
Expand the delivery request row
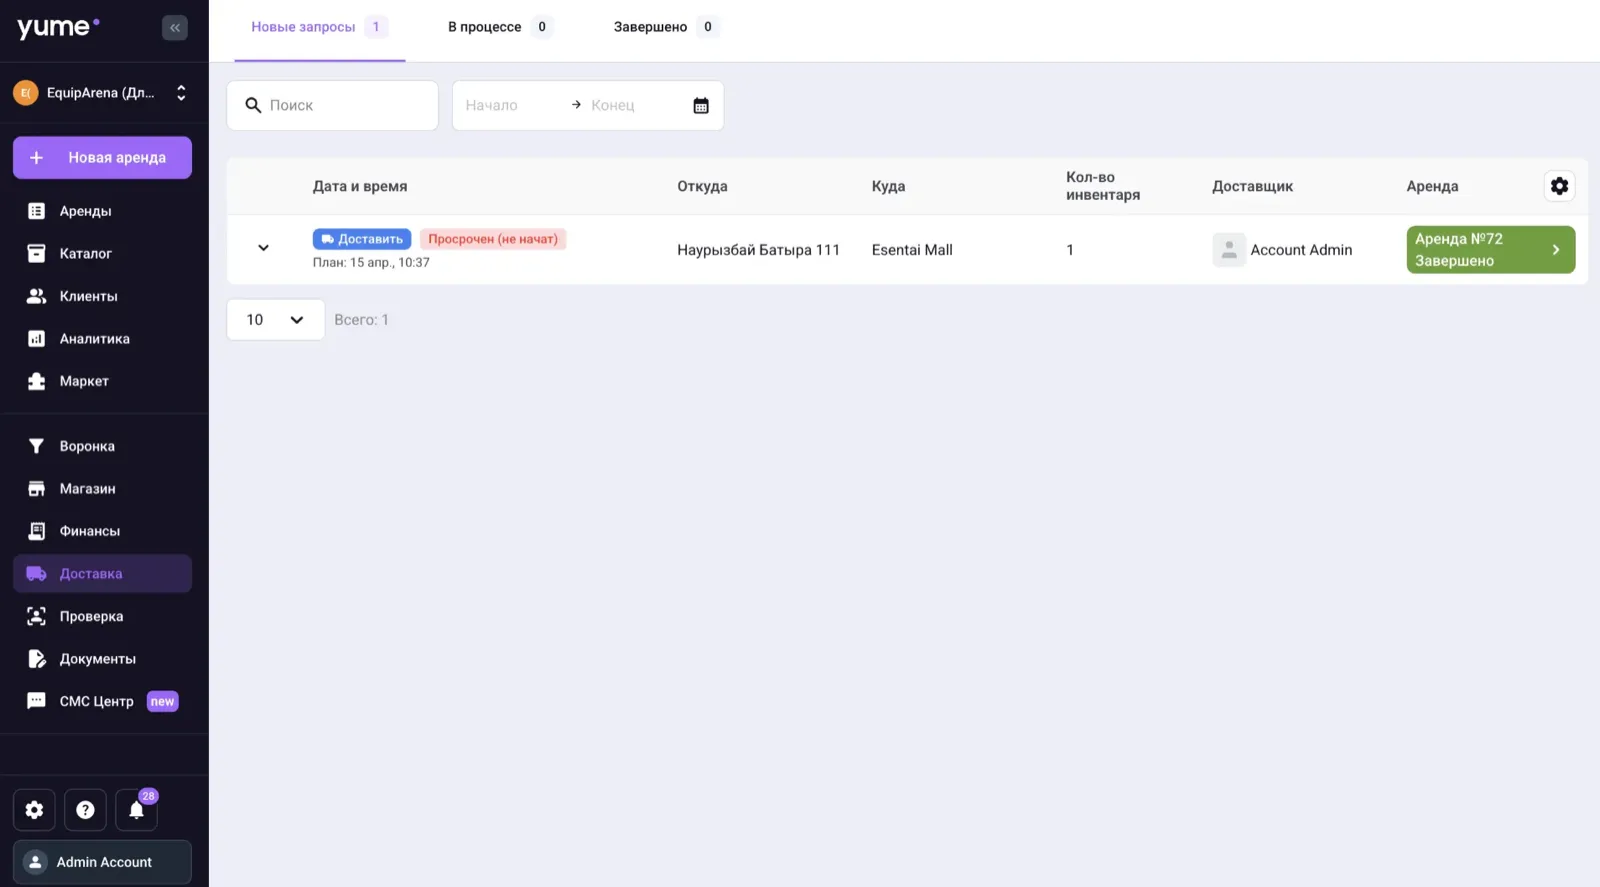[x=263, y=248]
